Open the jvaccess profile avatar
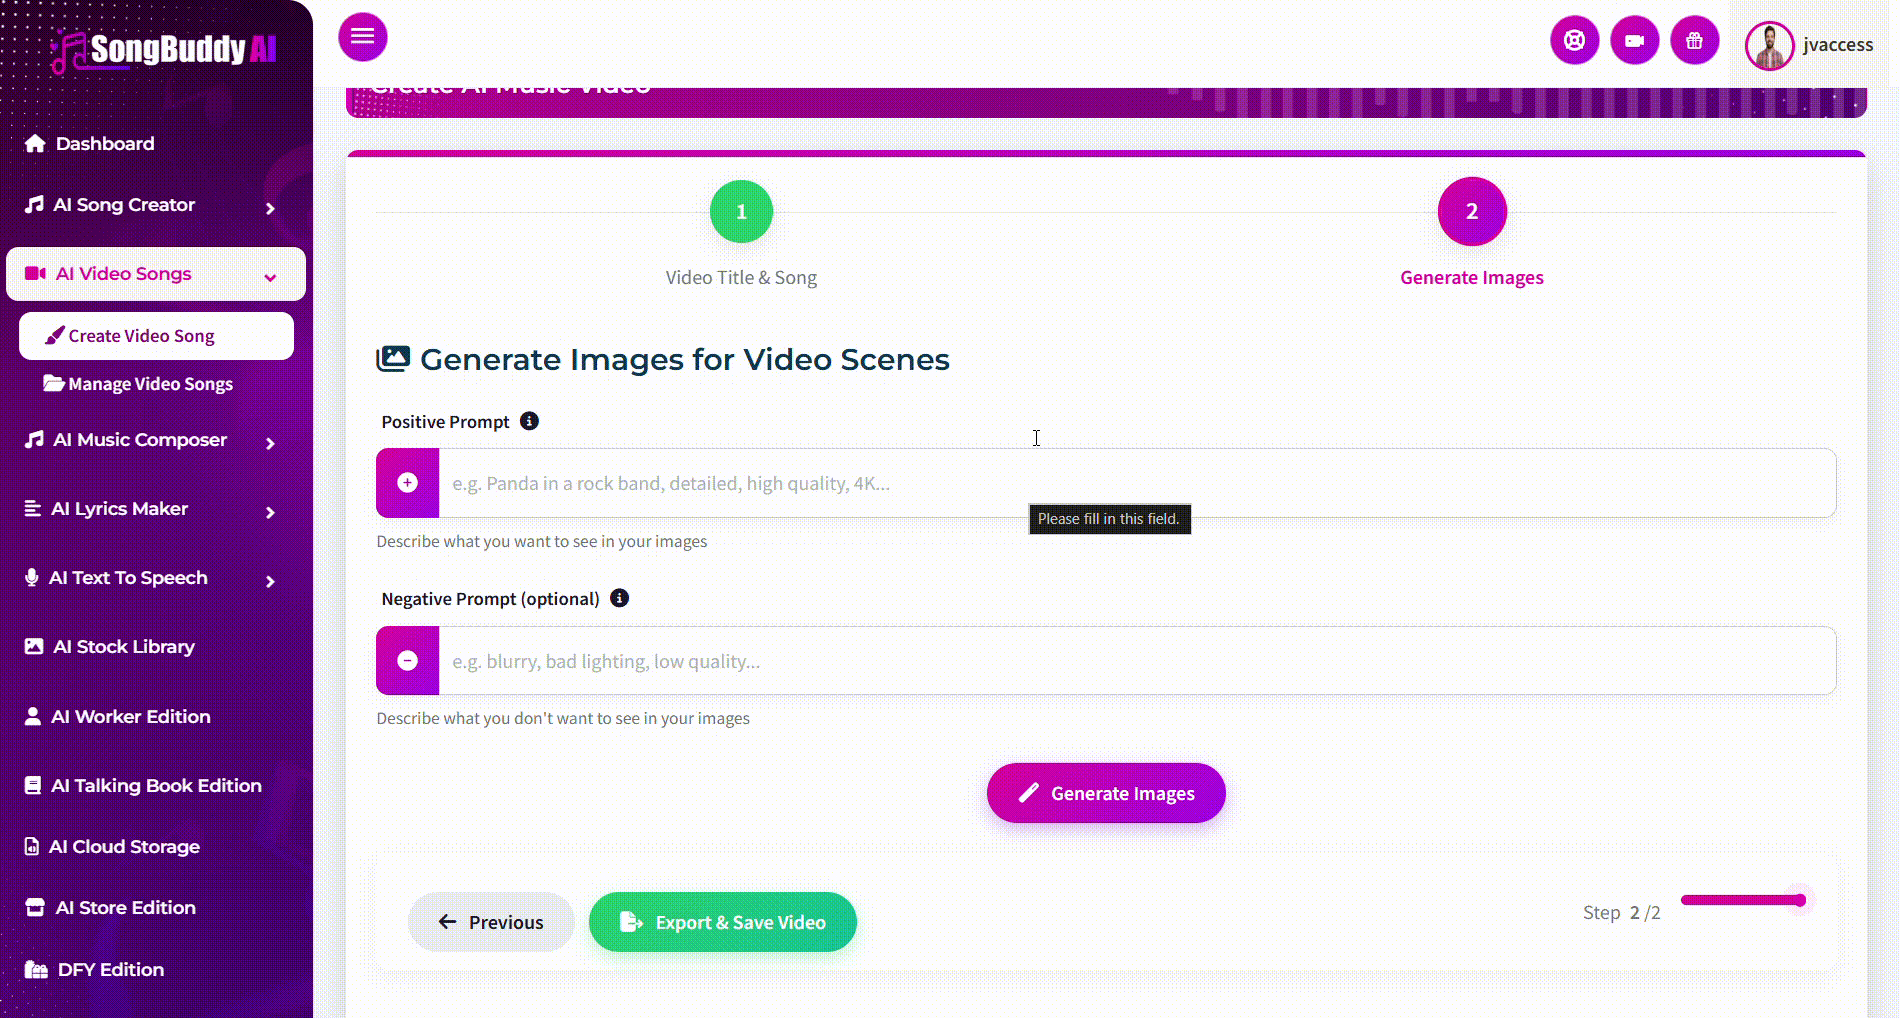Screen dimensions: 1900x1018 tap(1769, 46)
